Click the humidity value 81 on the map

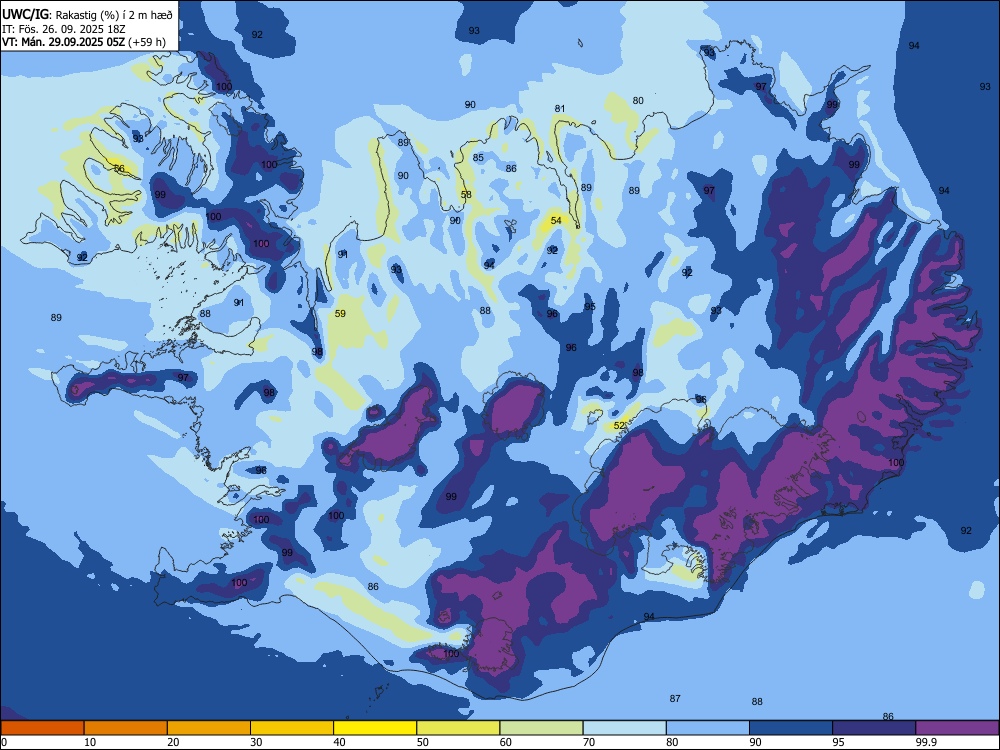[x=560, y=108]
